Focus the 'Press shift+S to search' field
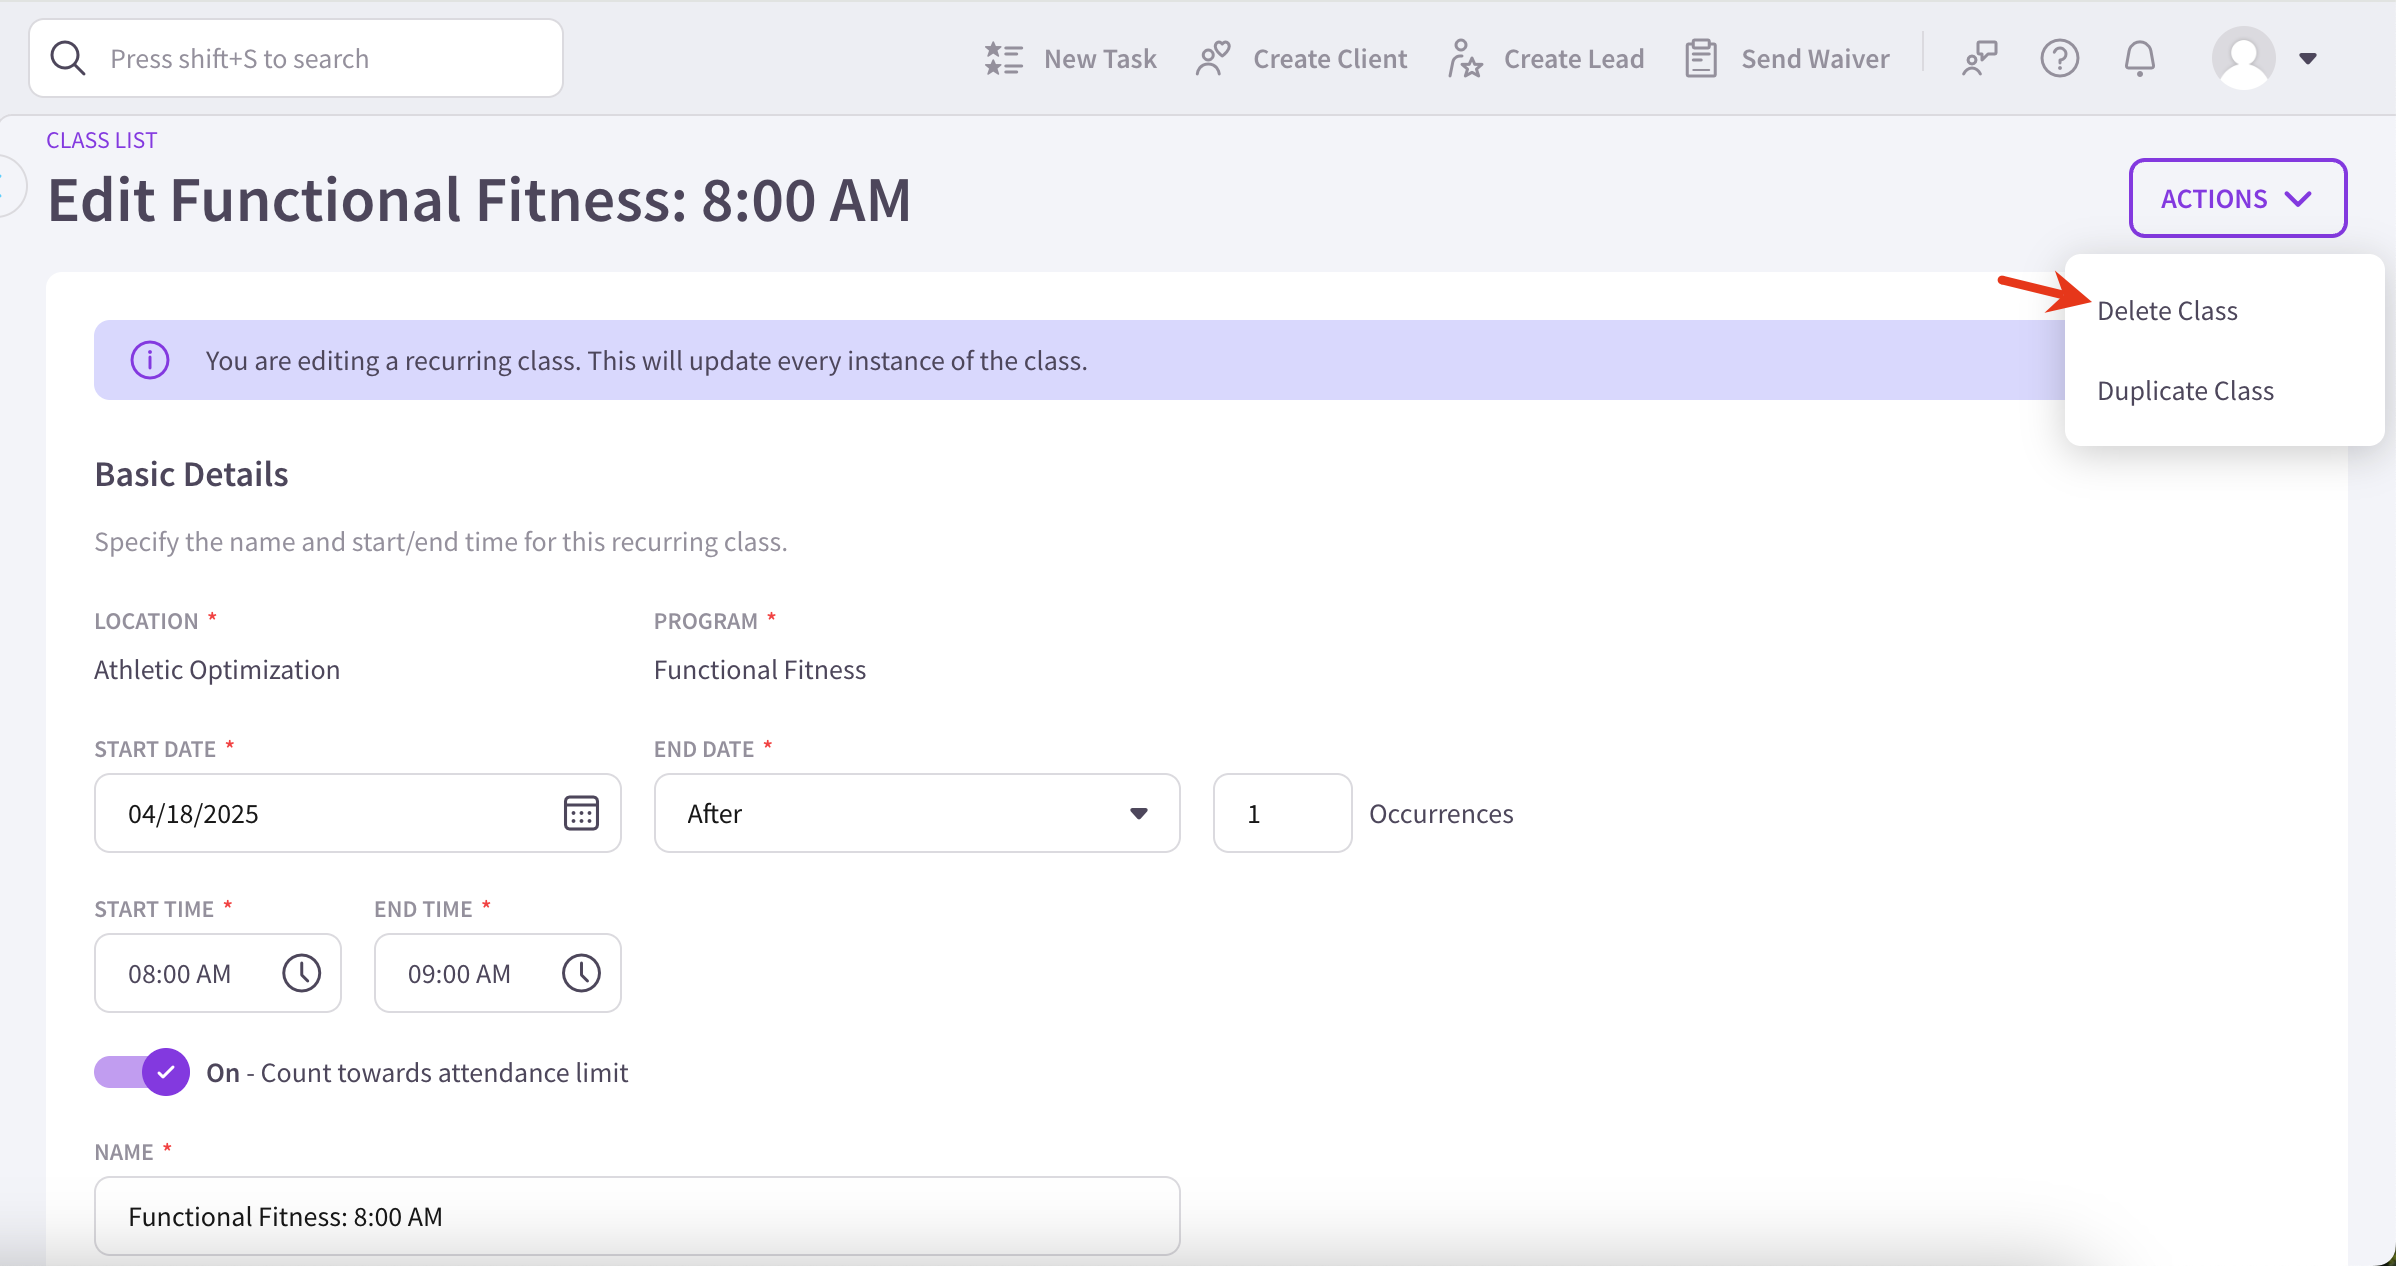This screenshot has height=1266, width=2396. pos(296,58)
